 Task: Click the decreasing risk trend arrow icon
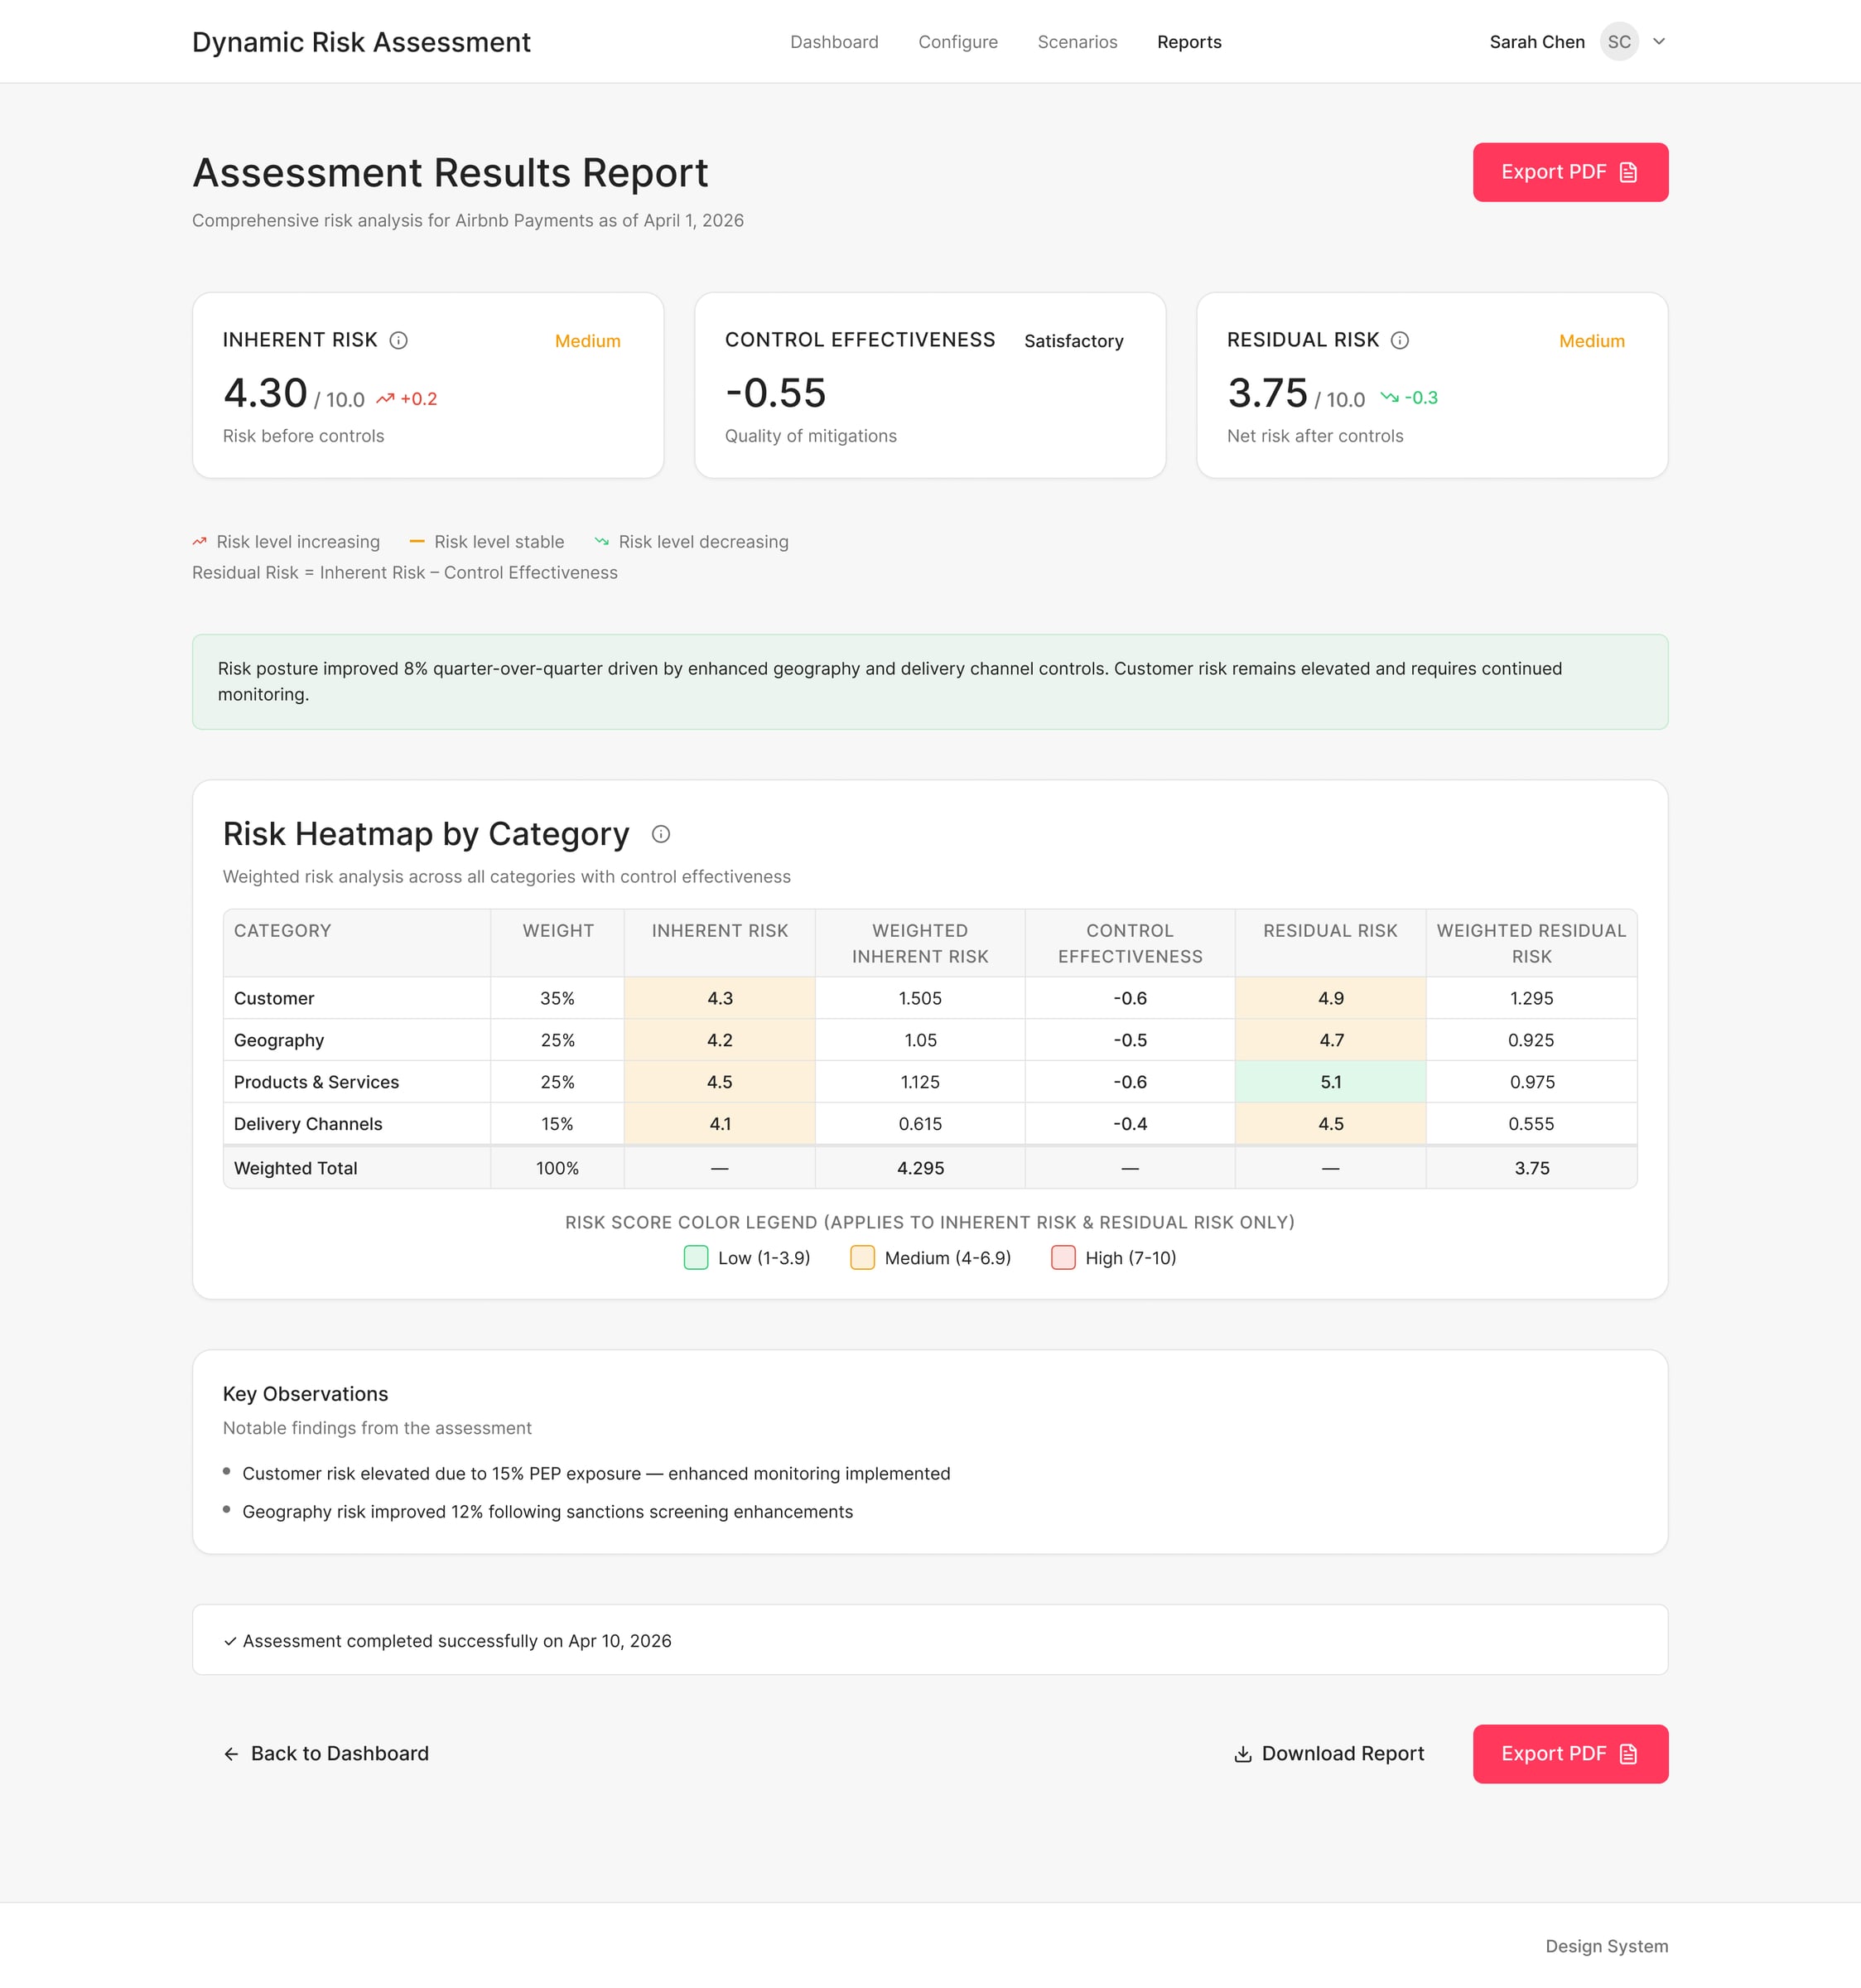tap(602, 541)
